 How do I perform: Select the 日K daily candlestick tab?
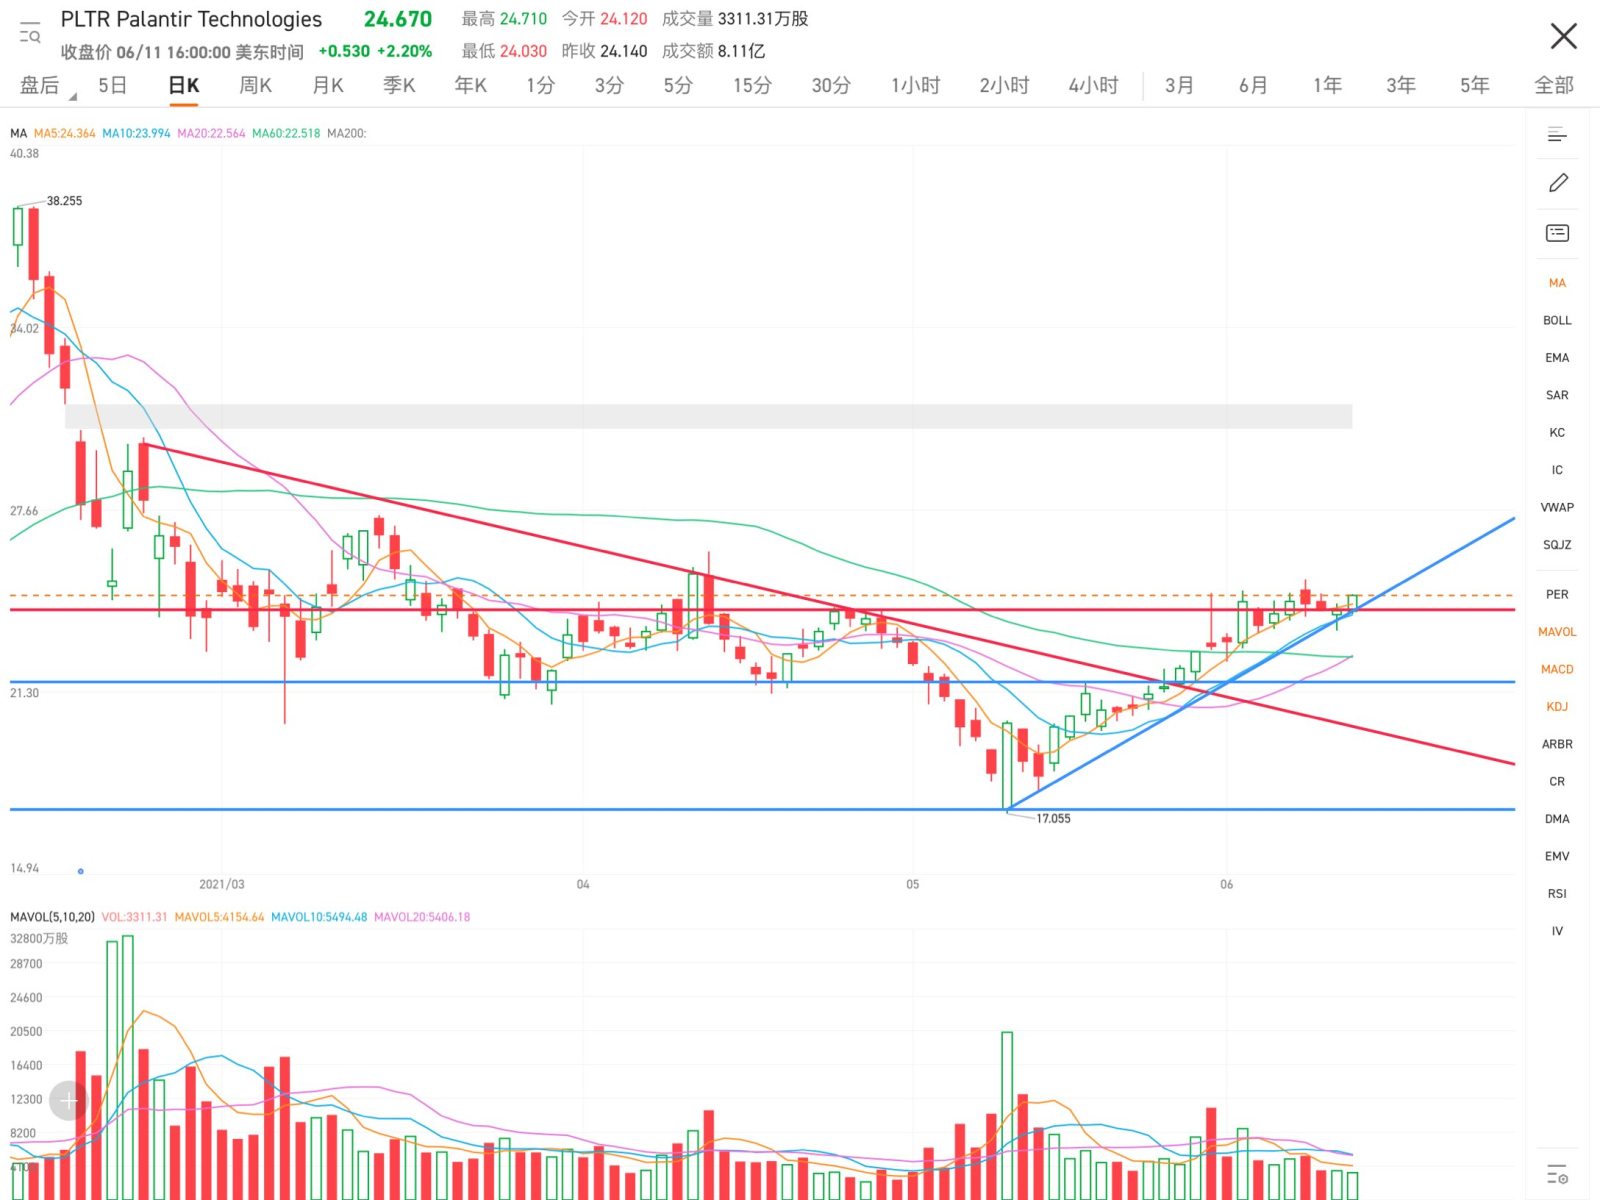tap(184, 86)
